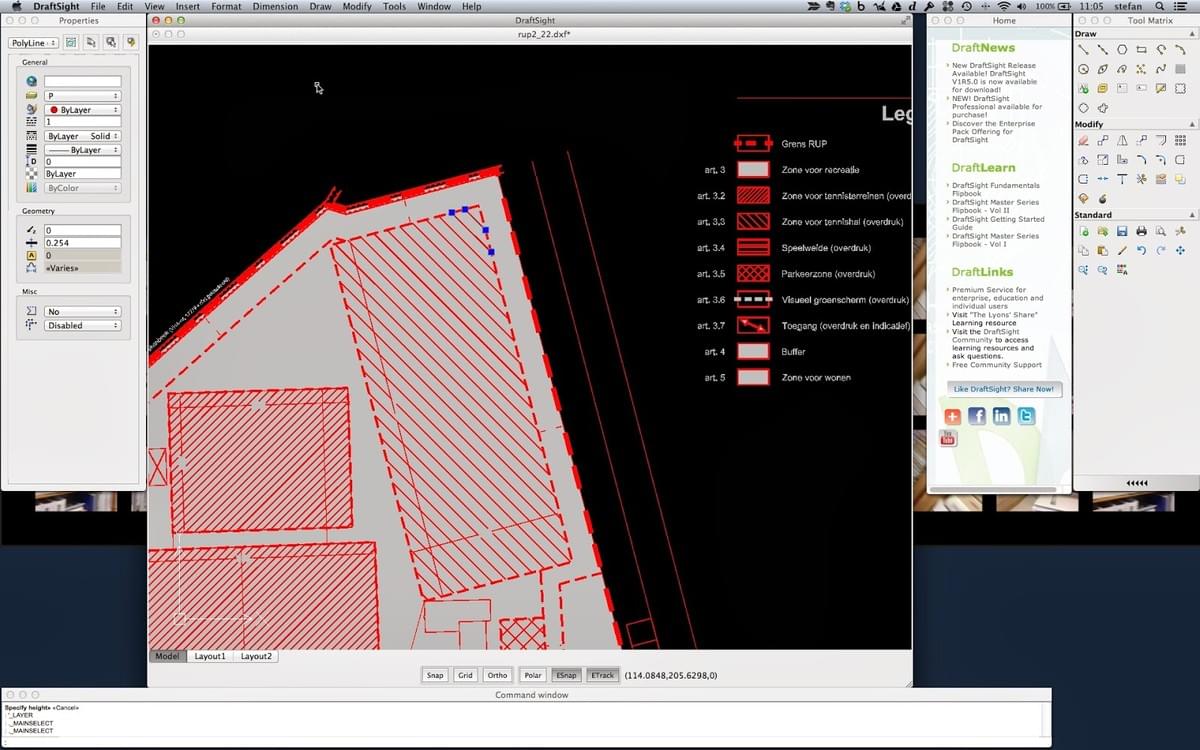Open the Misc dropdown set to No
The height and width of the screenshot is (750, 1200).
(x=83, y=312)
